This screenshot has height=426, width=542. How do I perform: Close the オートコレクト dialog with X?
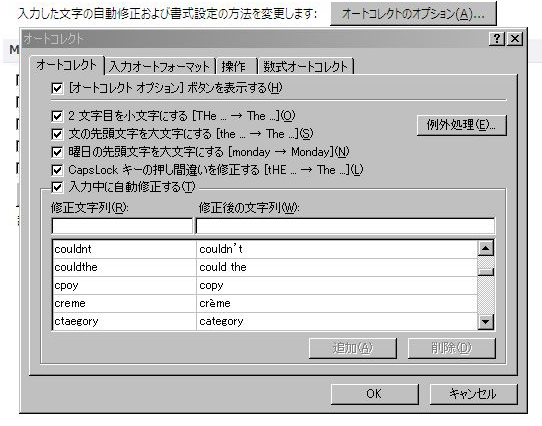click(x=515, y=38)
